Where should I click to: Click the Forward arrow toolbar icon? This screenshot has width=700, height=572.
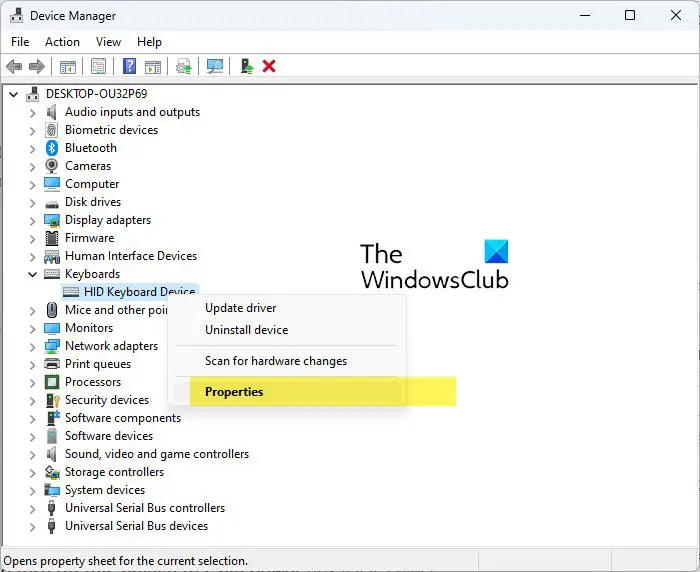pyautogui.click(x=37, y=67)
